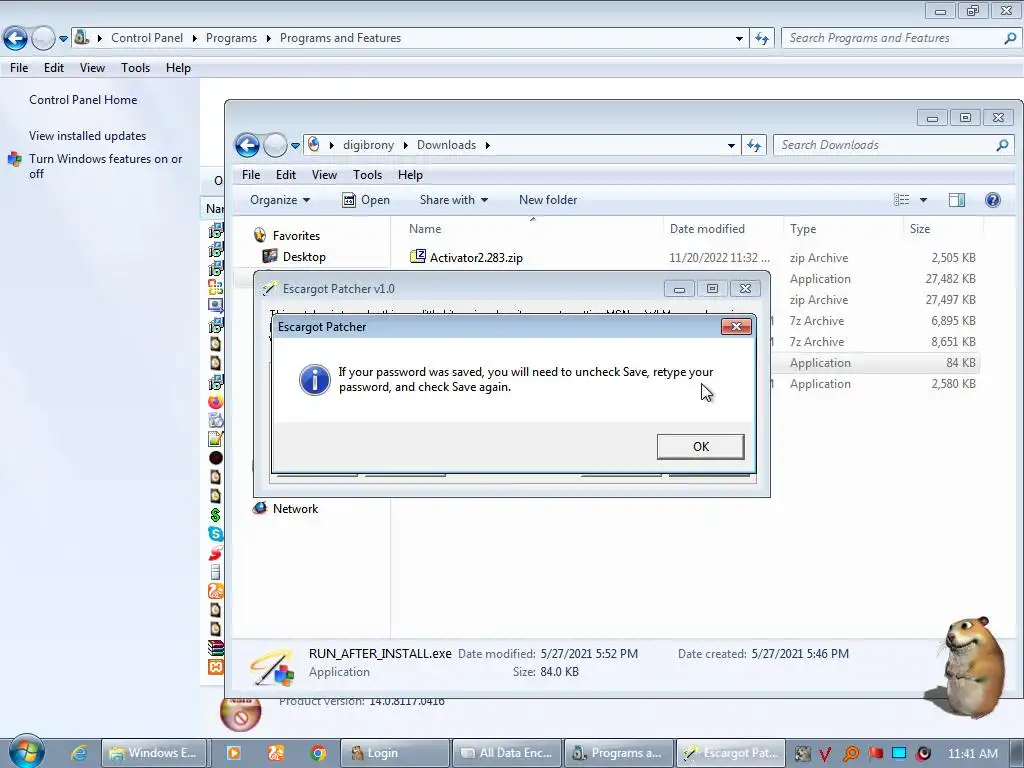Open the view options dropdown arrow

(x=923, y=200)
